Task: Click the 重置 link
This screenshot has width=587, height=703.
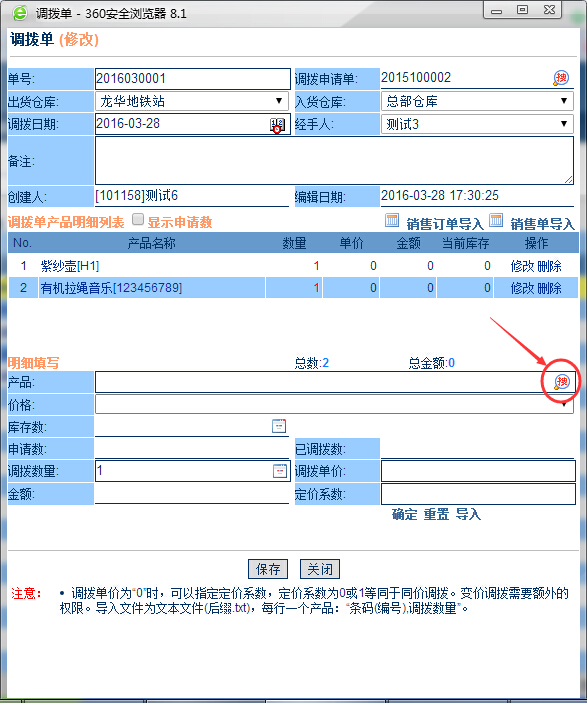Action: click(436, 514)
